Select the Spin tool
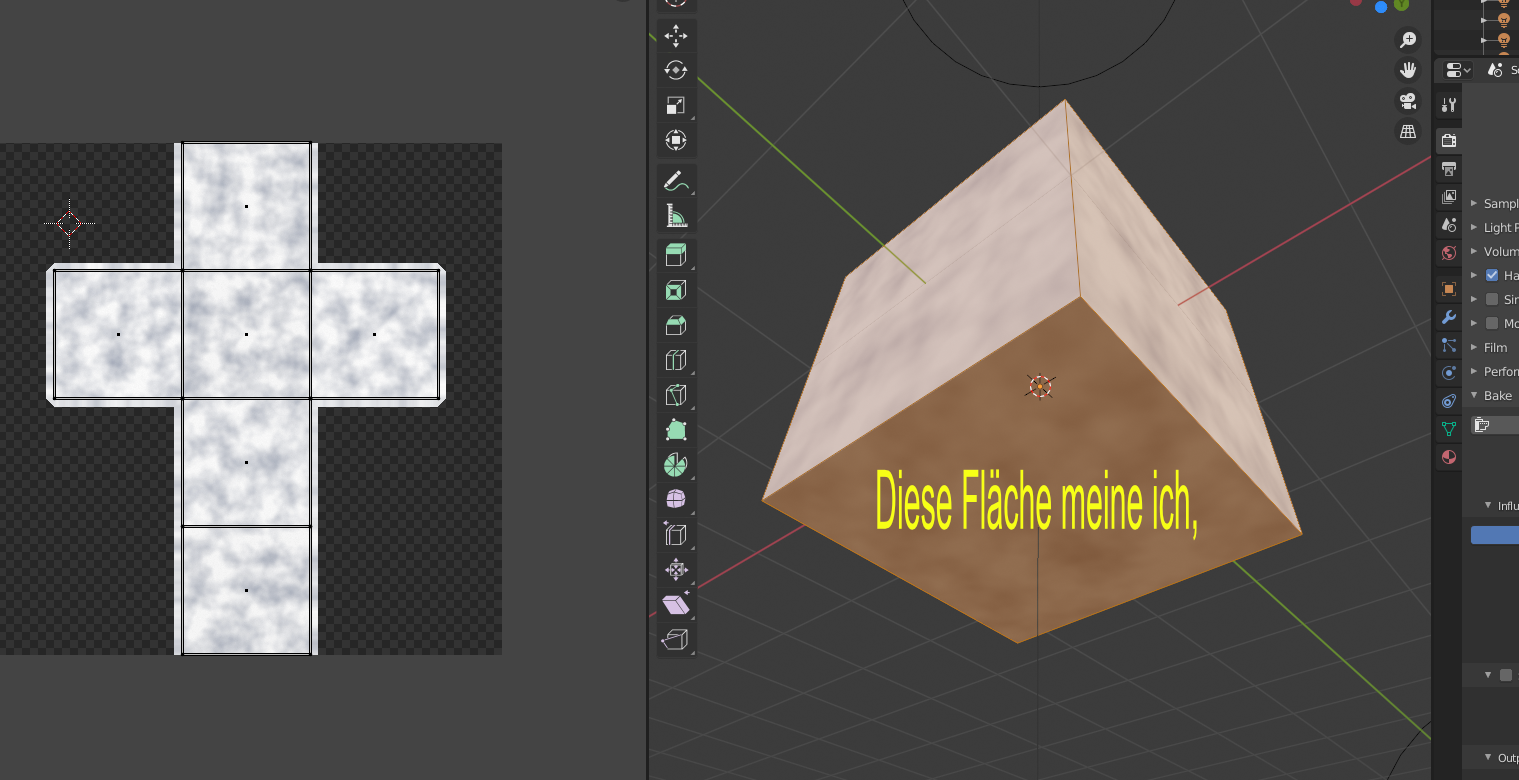The height and width of the screenshot is (780, 1519). pos(676,465)
